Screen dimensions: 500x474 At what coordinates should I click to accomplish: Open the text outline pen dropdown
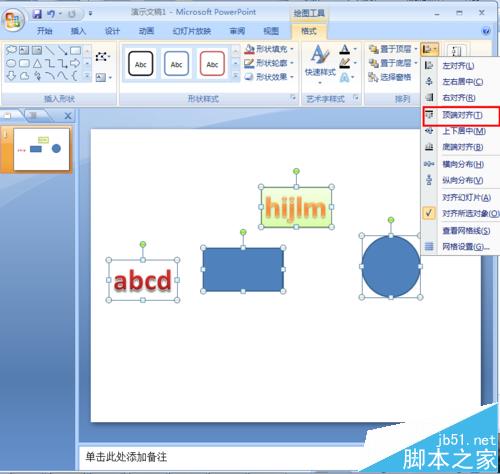348,63
